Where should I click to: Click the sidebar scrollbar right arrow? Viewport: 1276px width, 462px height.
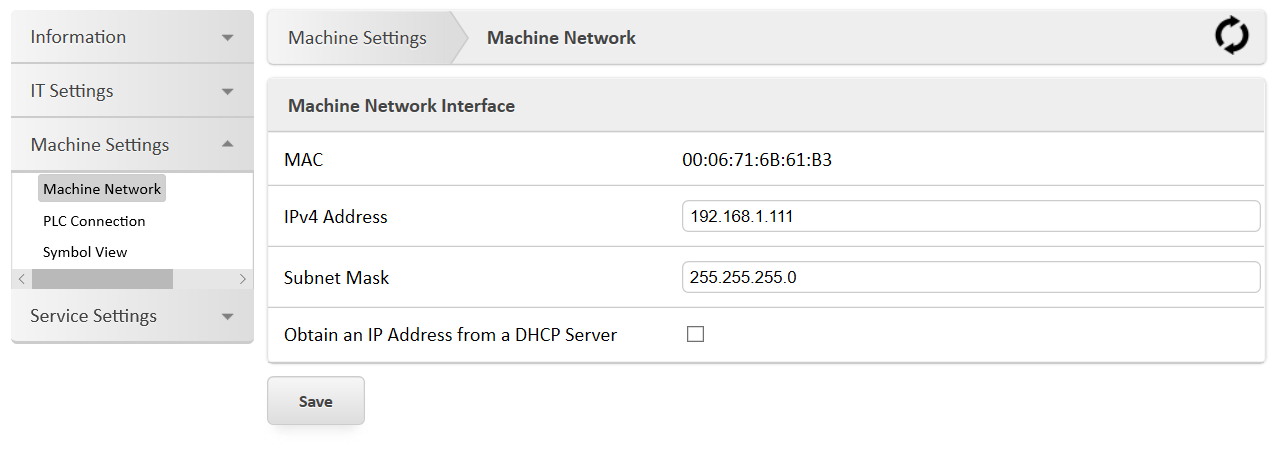tap(242, 279)
